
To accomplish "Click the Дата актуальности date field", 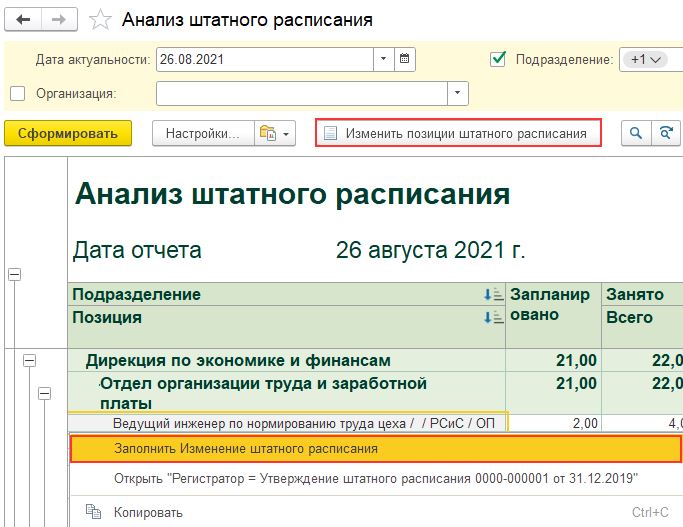I will click(x=265, y=59).
